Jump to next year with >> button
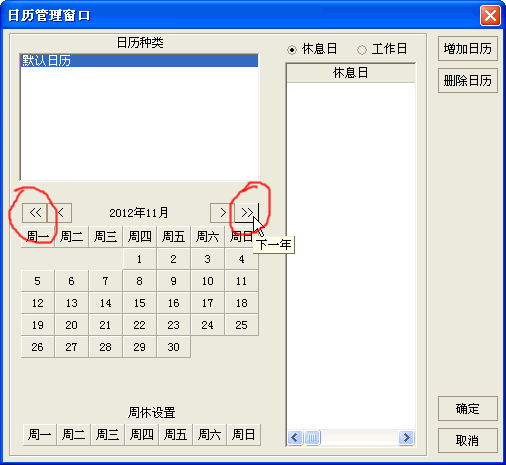 tap(247, 213)
